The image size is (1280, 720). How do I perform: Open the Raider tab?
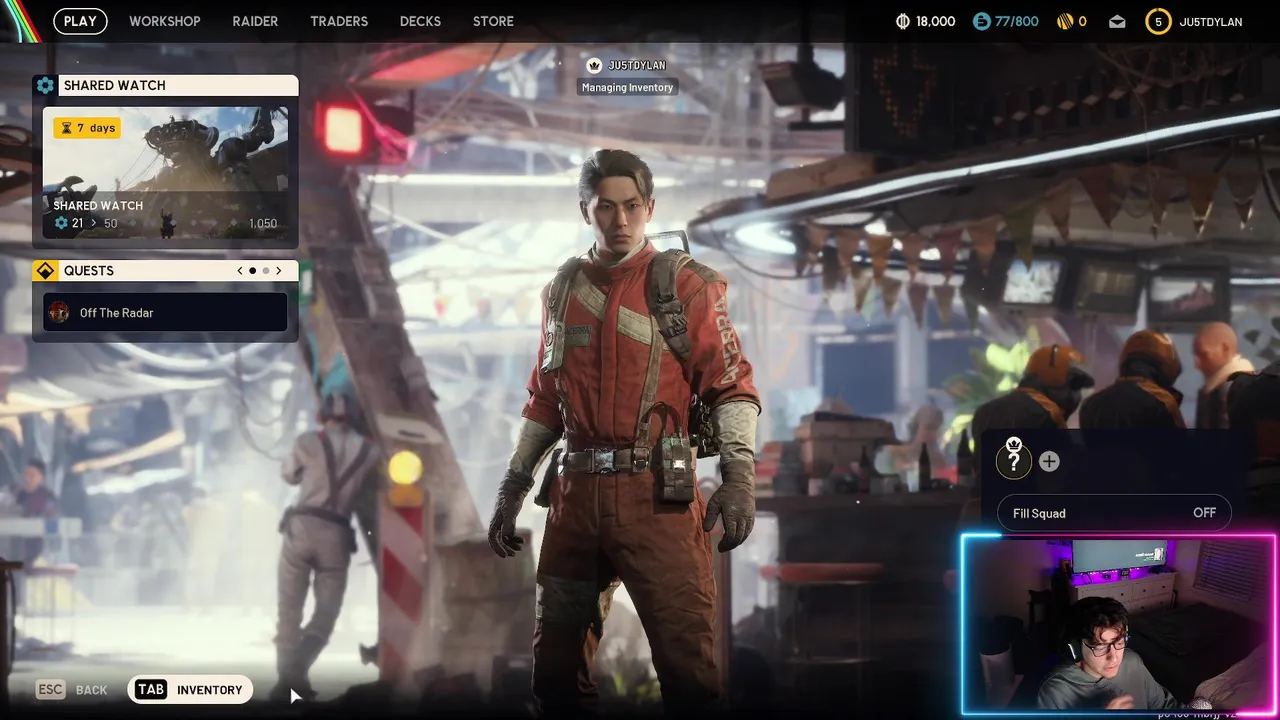click(255, 21)
